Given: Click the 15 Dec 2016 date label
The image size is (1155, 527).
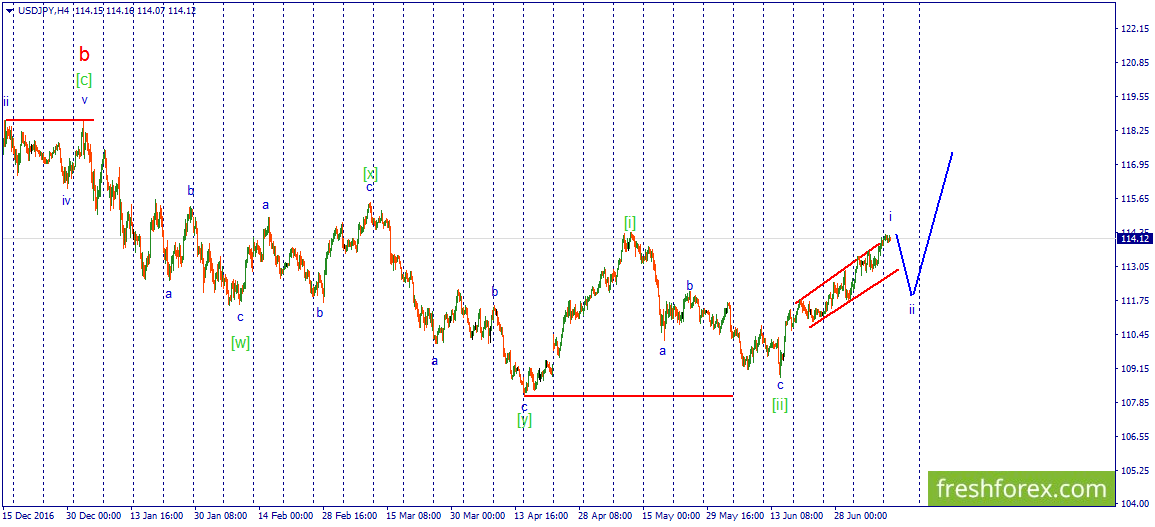Looking at the screenshot, I should (28, 517).
